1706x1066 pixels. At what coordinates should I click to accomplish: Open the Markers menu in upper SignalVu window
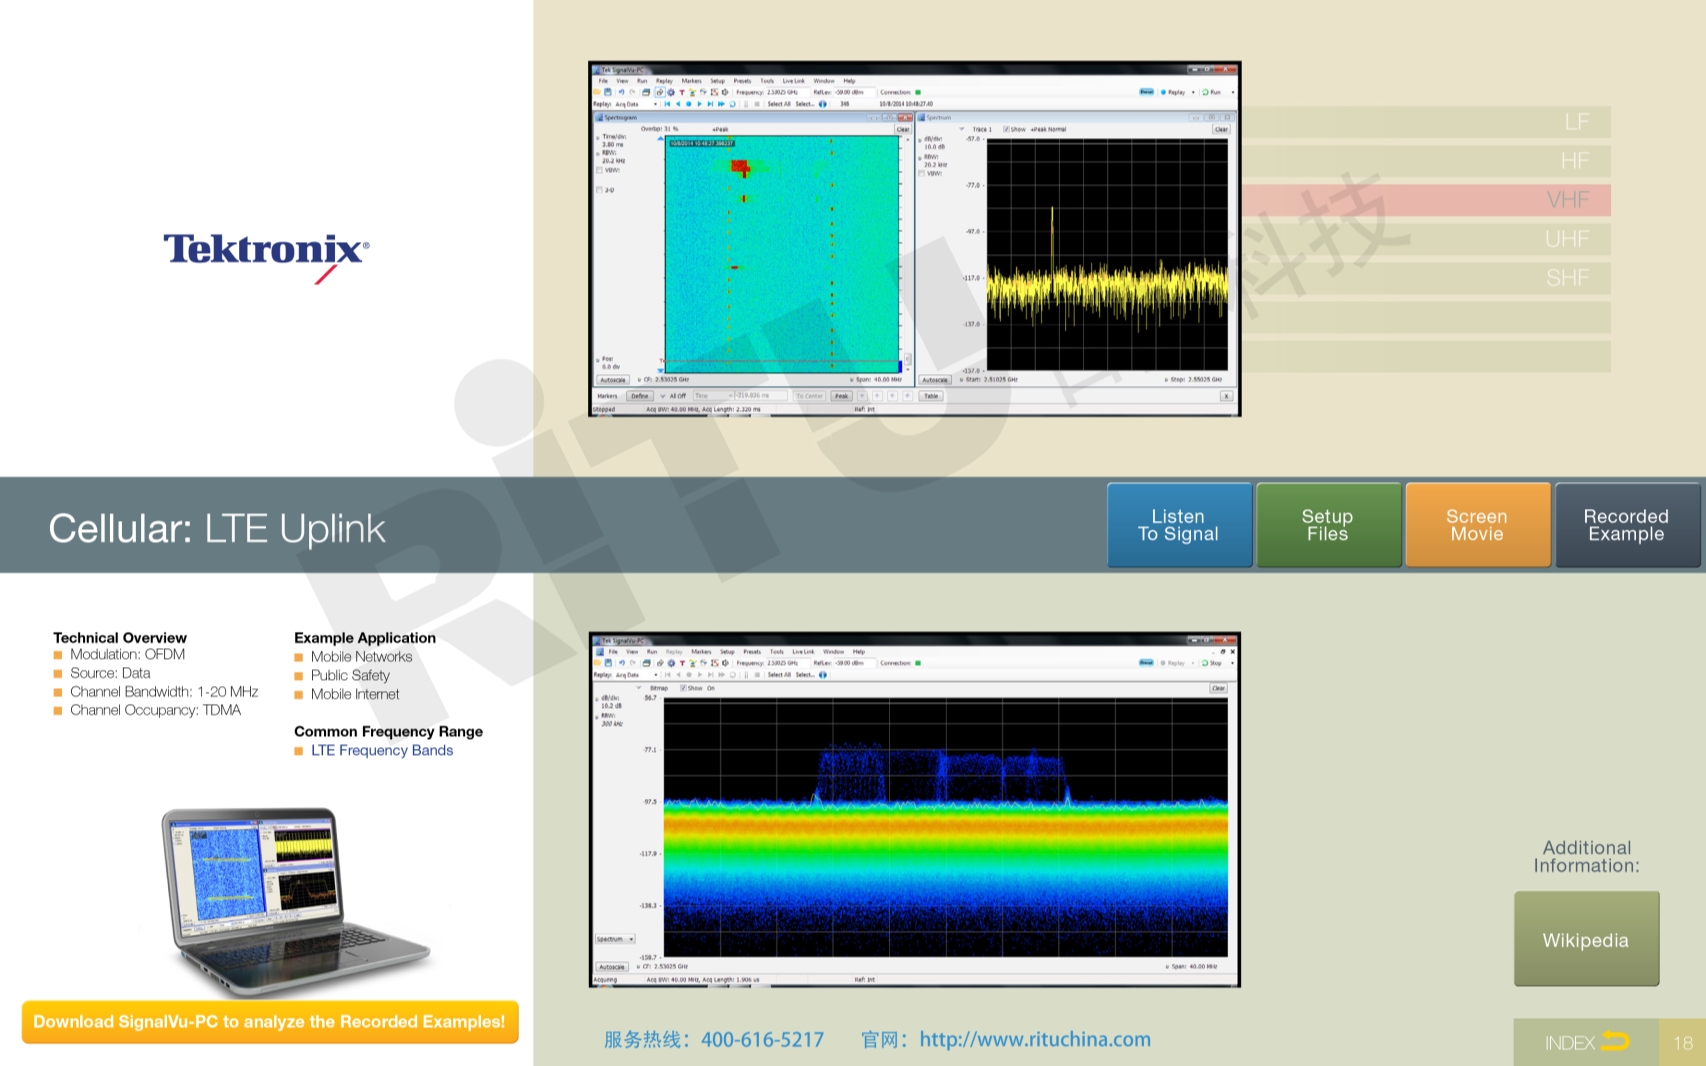pos(691,81)
